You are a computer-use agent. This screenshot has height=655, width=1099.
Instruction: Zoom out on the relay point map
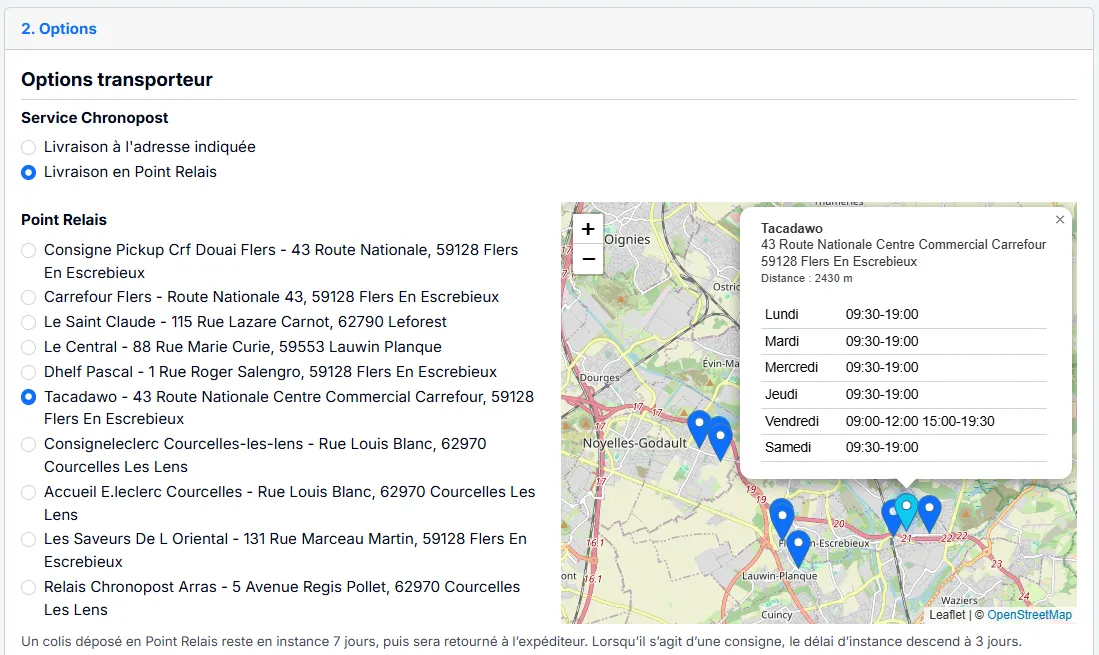click(x=588, y=259)
